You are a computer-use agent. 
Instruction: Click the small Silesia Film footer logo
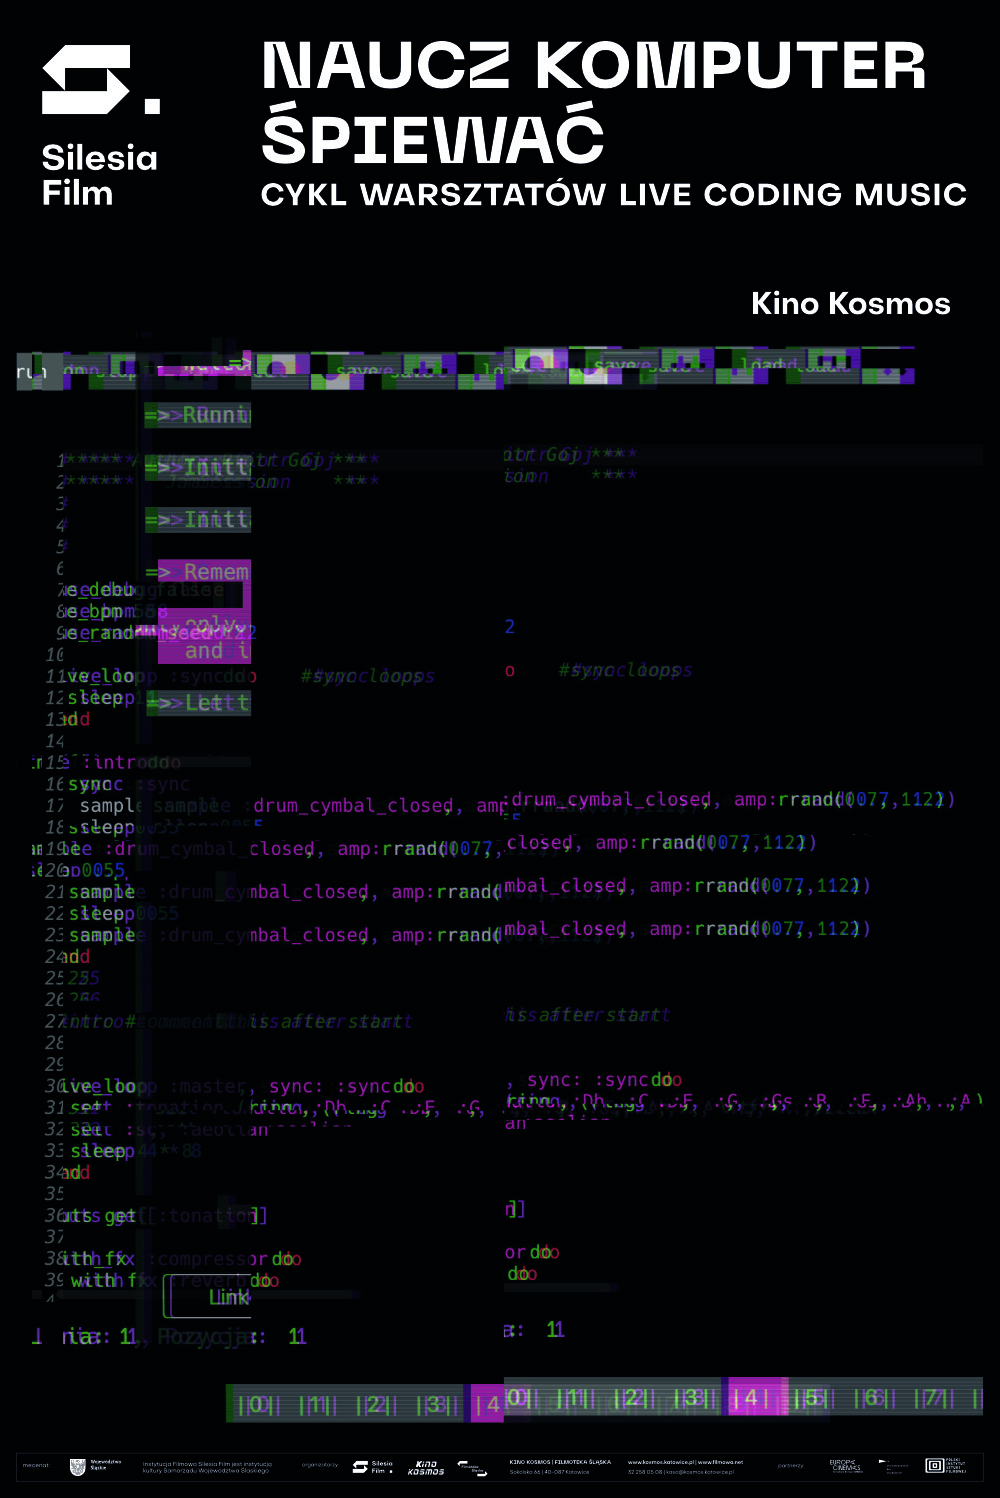[x=372, y=1467]
